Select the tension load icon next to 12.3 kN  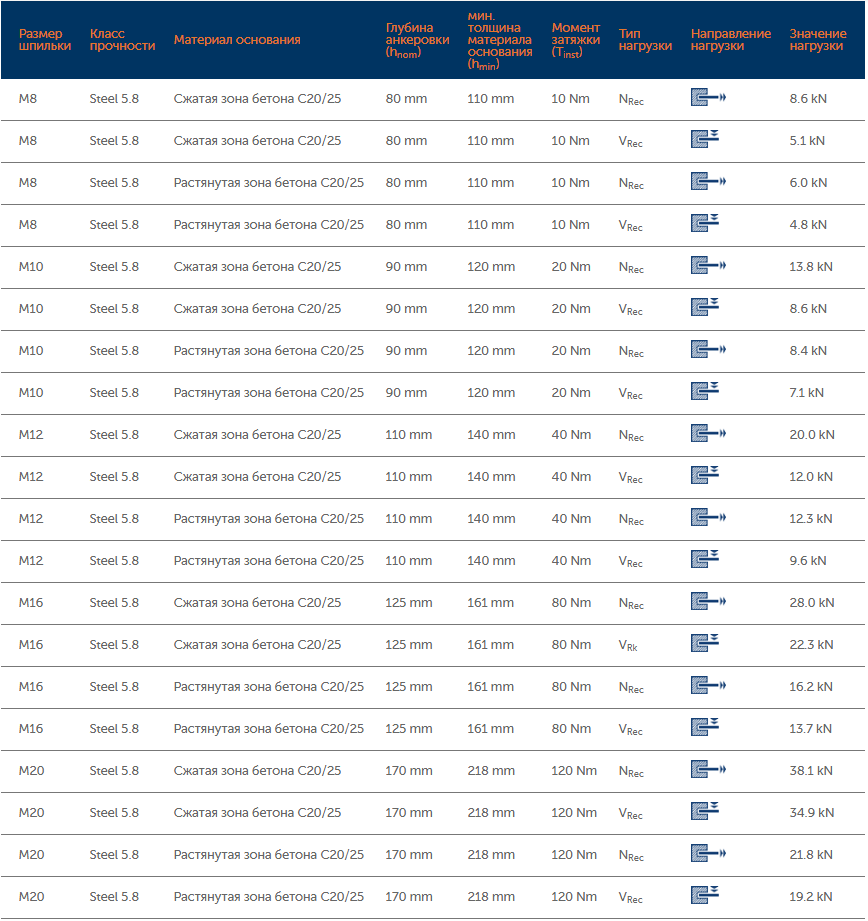tap(708, 518)
